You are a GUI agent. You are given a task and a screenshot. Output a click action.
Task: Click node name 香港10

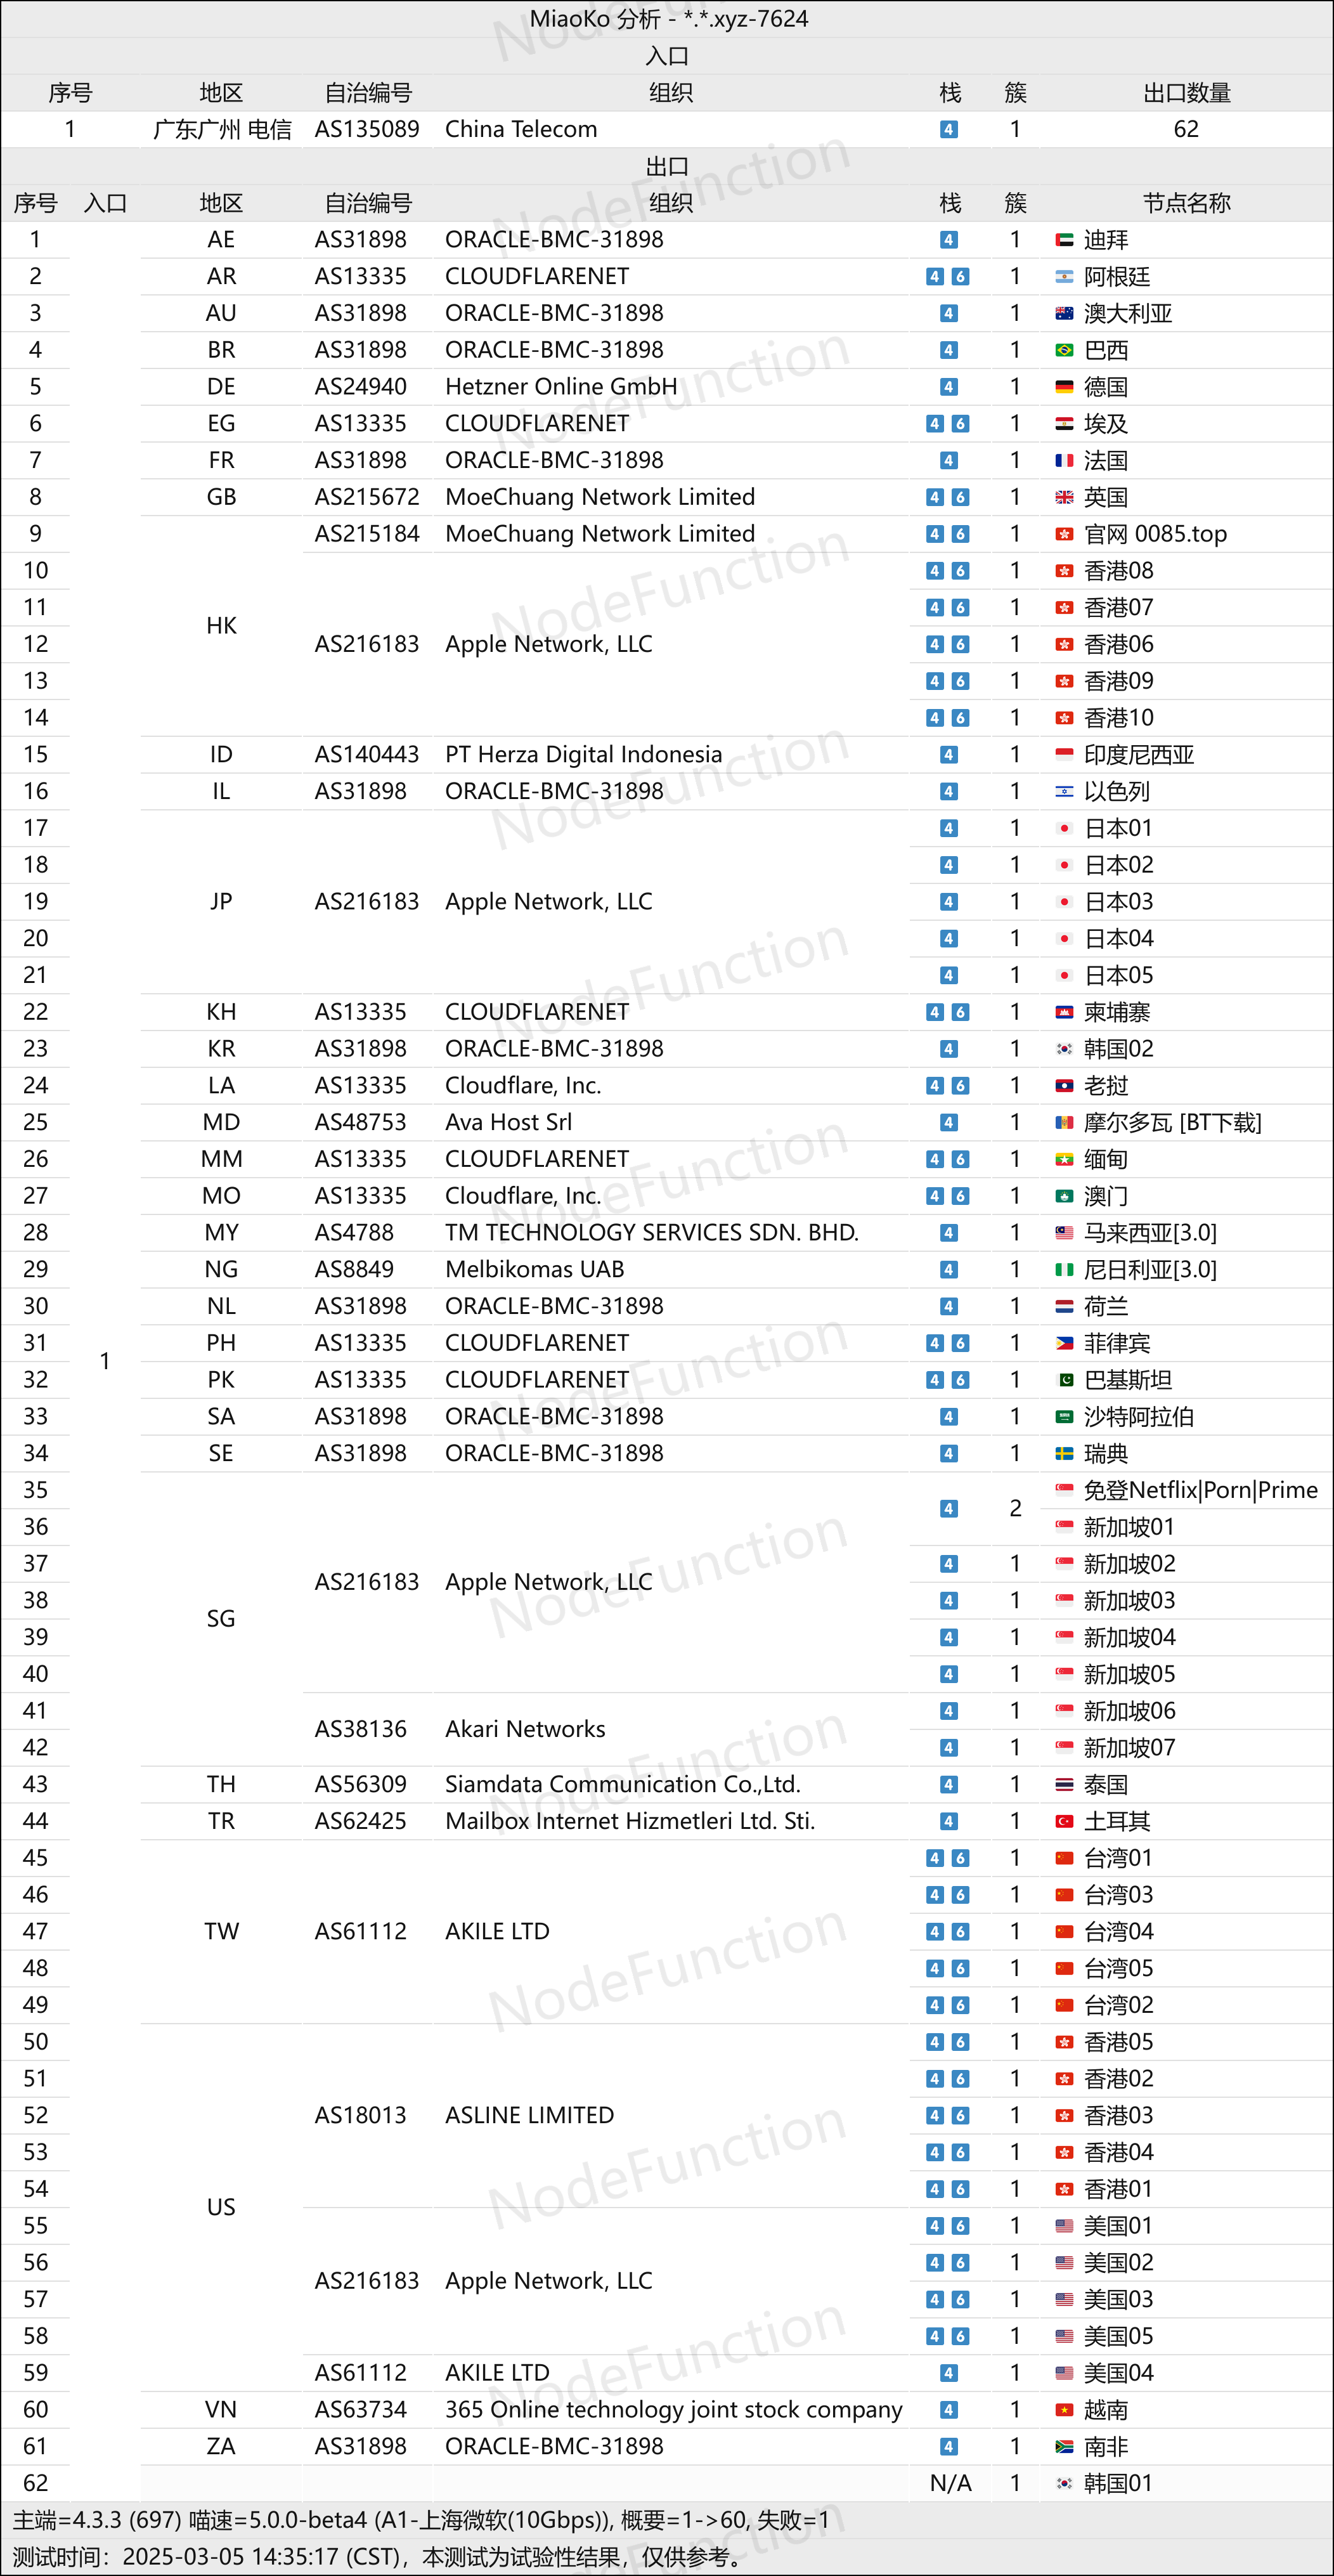coord(1119,718)
